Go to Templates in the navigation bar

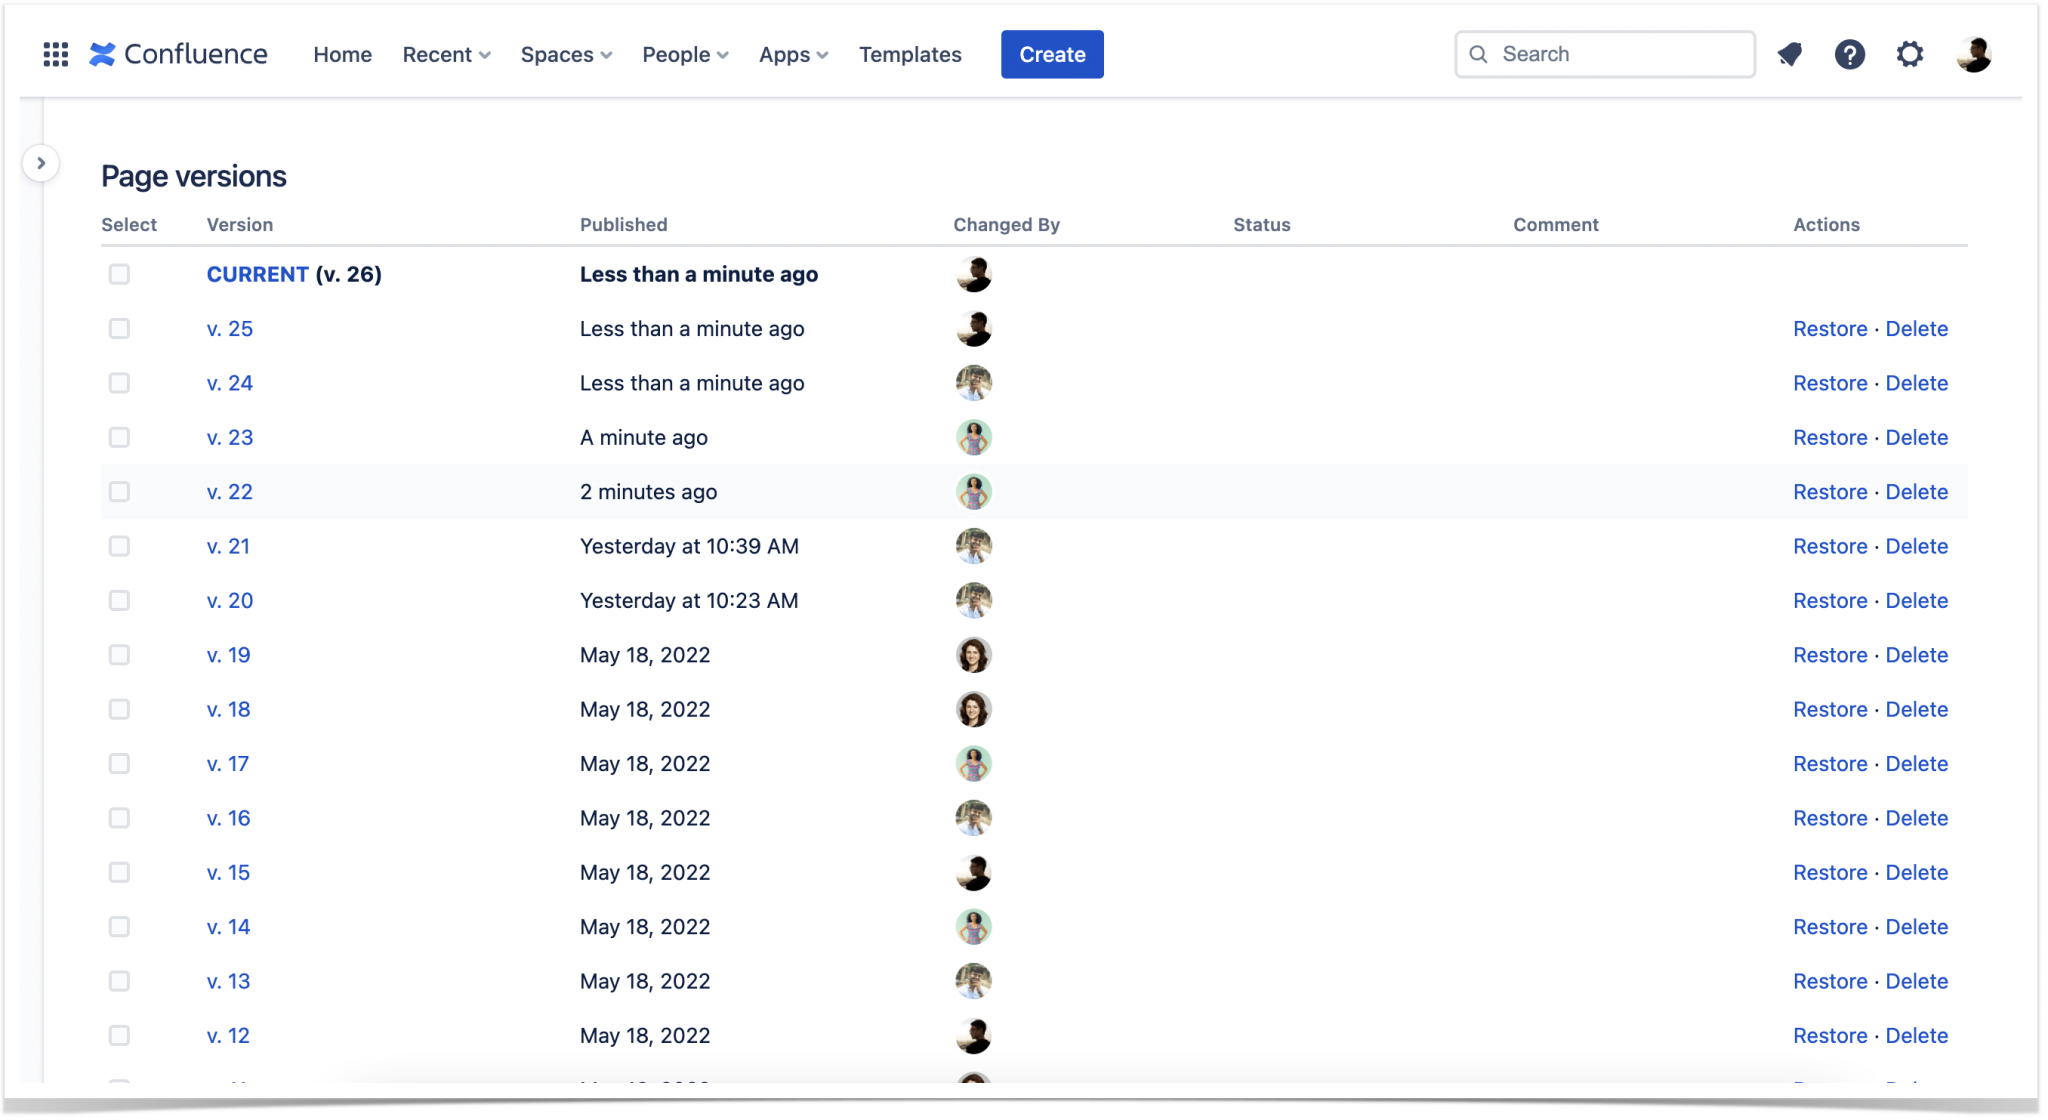[910, 54]
